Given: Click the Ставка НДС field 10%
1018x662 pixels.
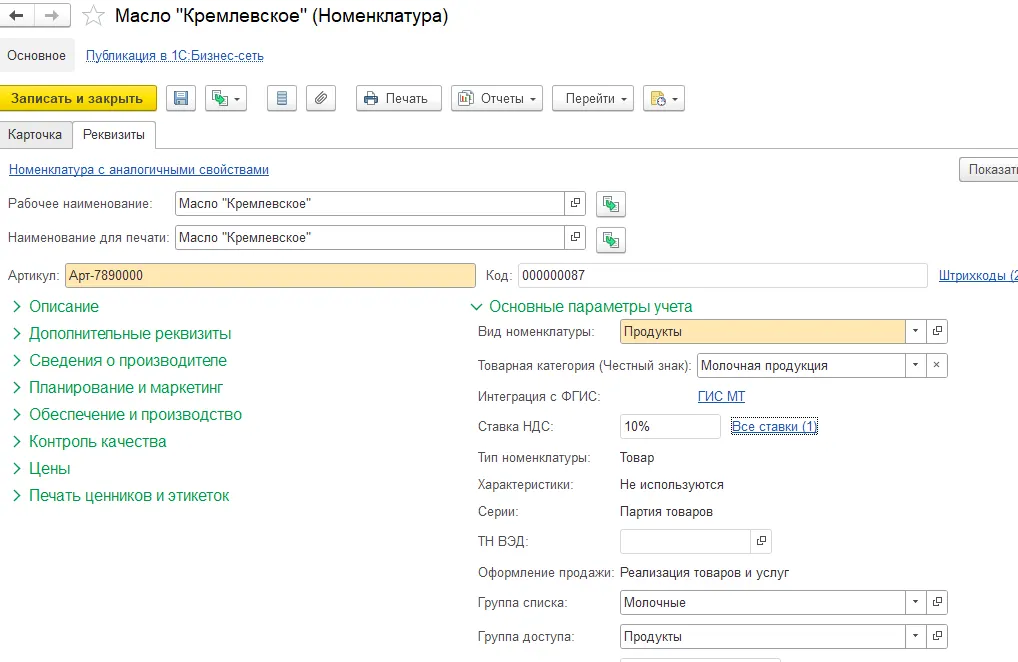Looking at the screenshot, I should click(670, 426).
